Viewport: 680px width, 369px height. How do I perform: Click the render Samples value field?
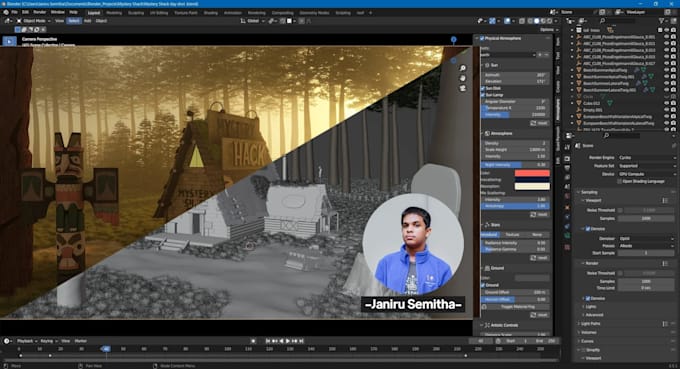point(646,281)
